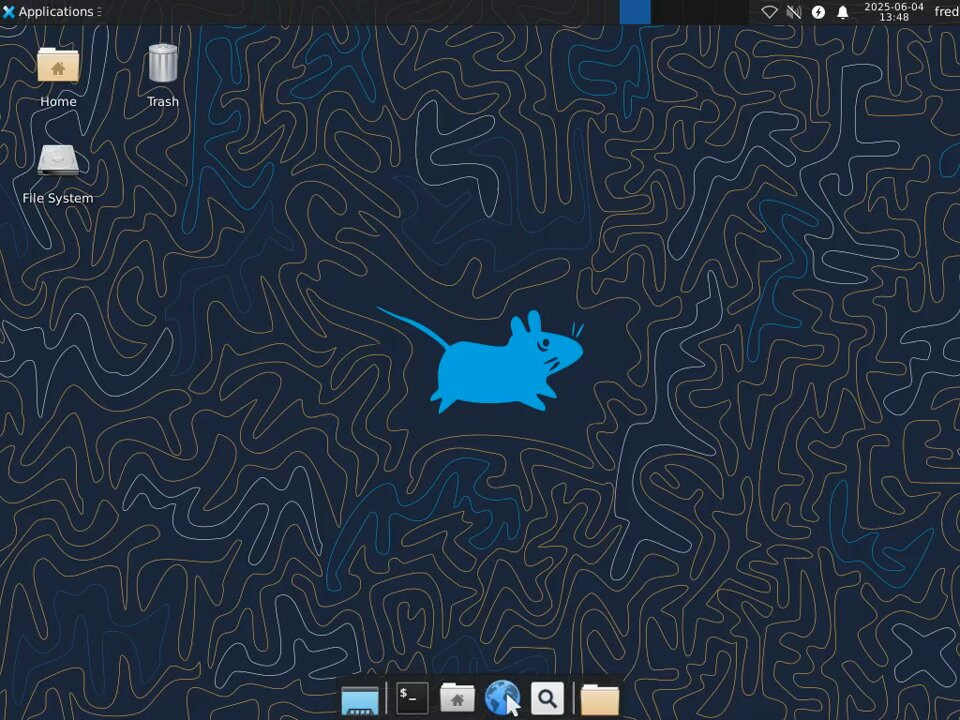Open the notifications bell icon

[x=842, y=12]
